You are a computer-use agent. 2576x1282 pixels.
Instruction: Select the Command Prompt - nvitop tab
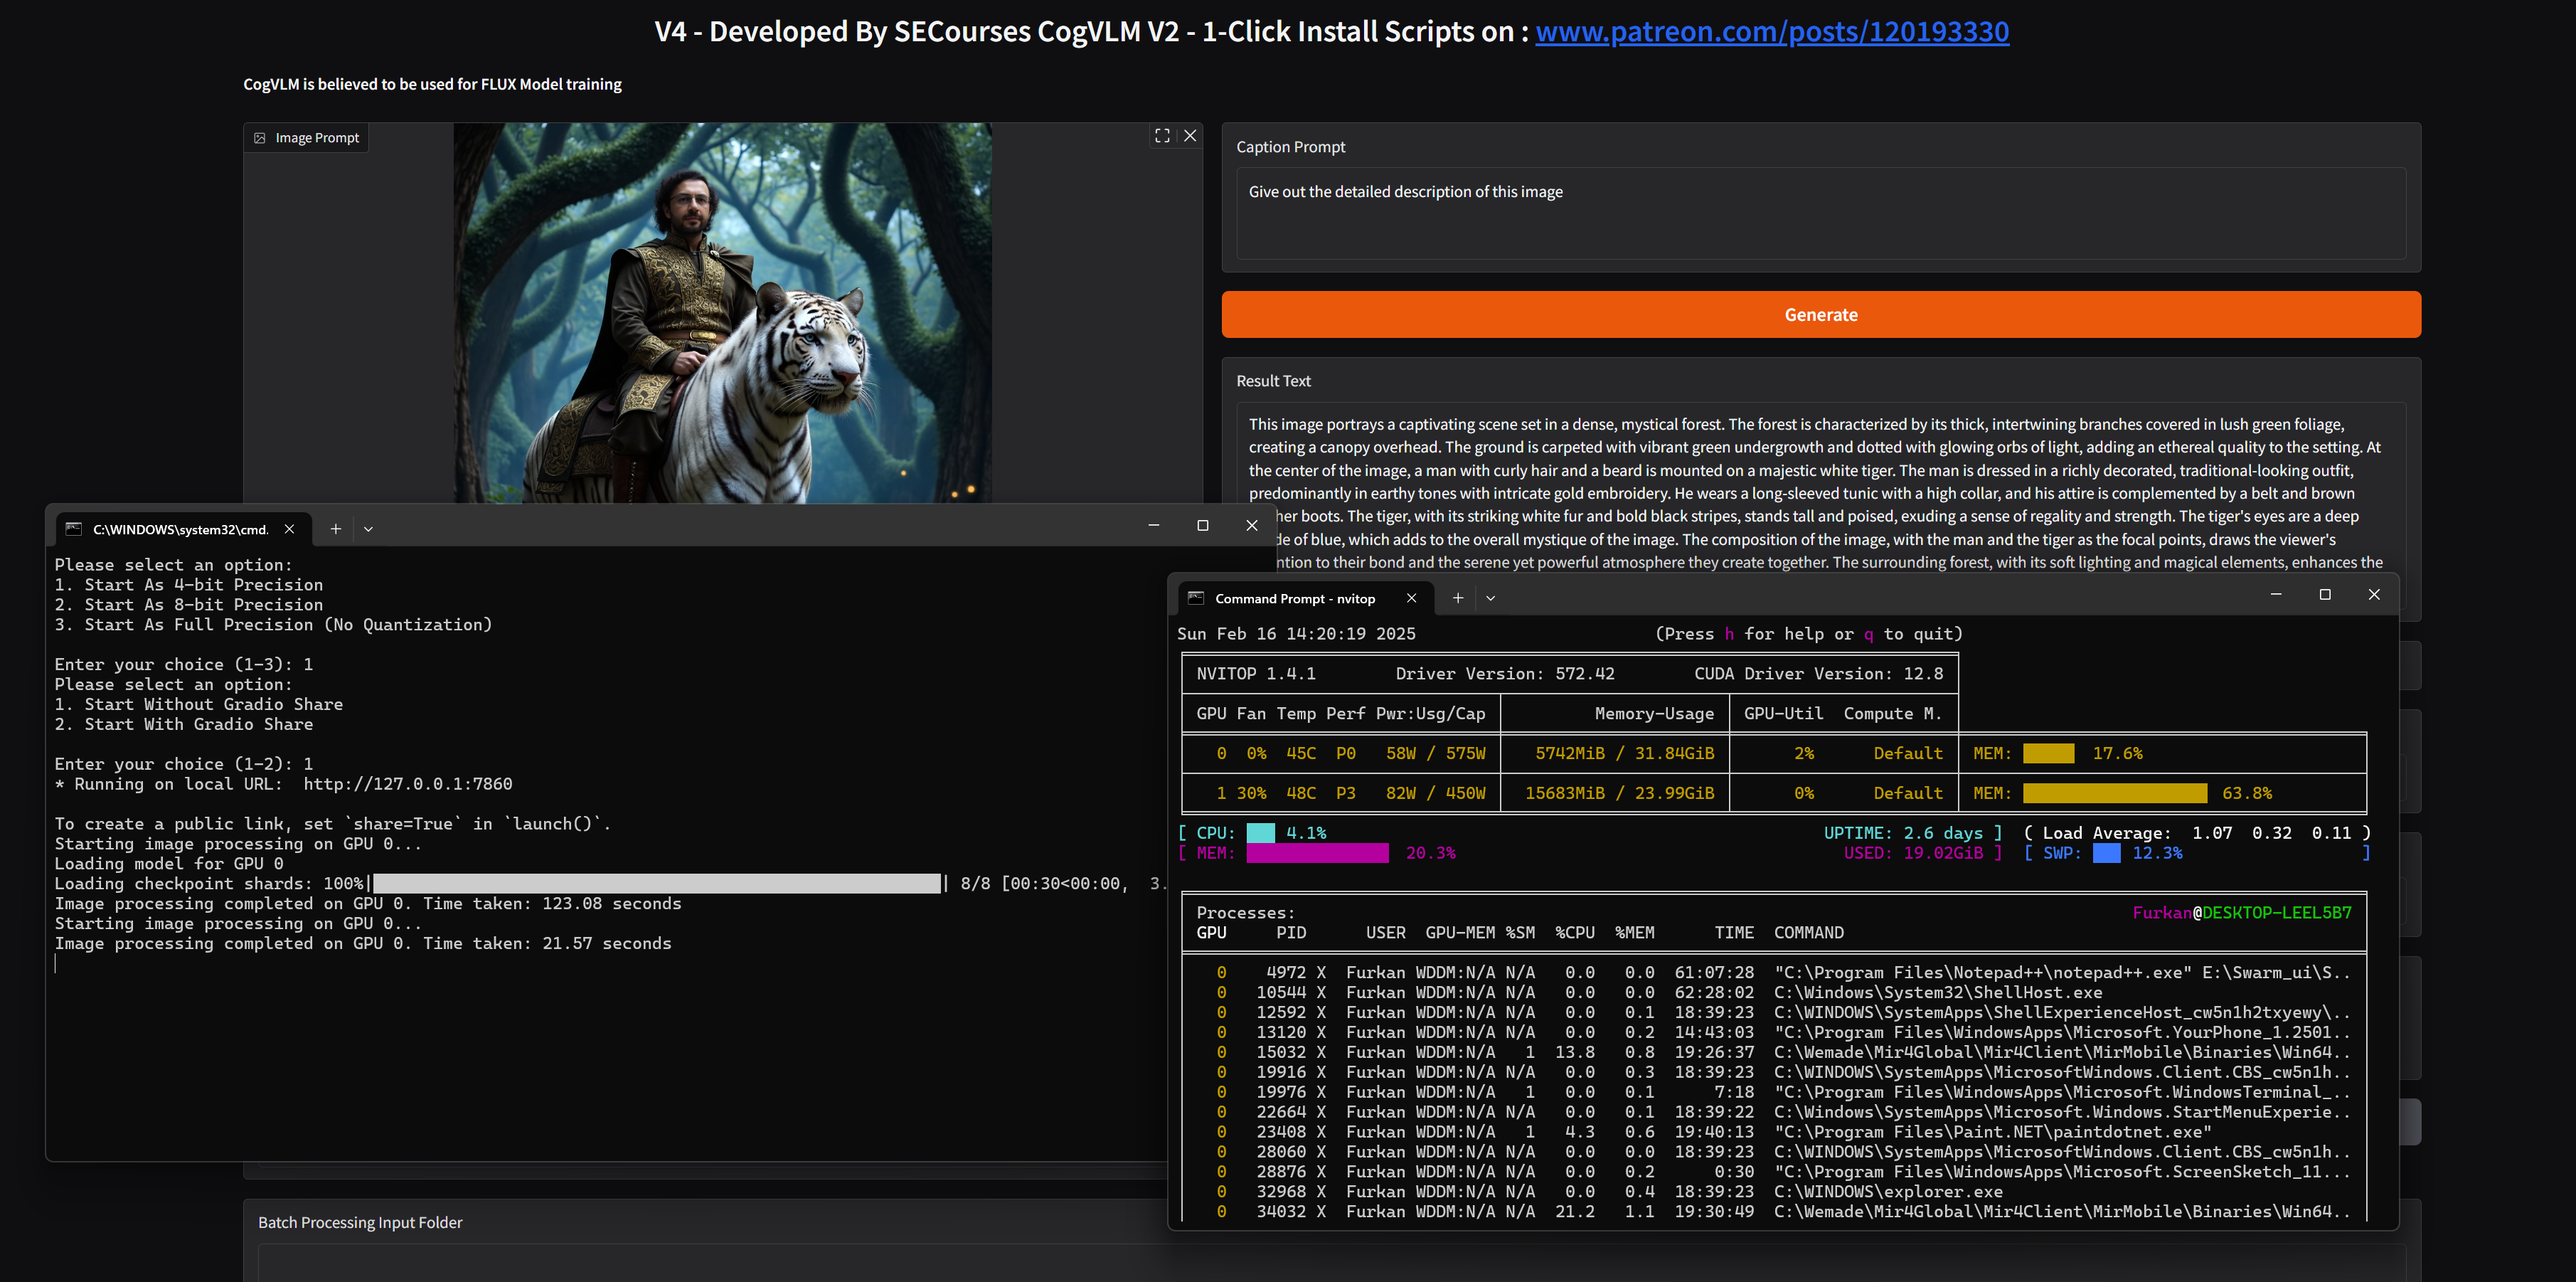[1294, 598]
